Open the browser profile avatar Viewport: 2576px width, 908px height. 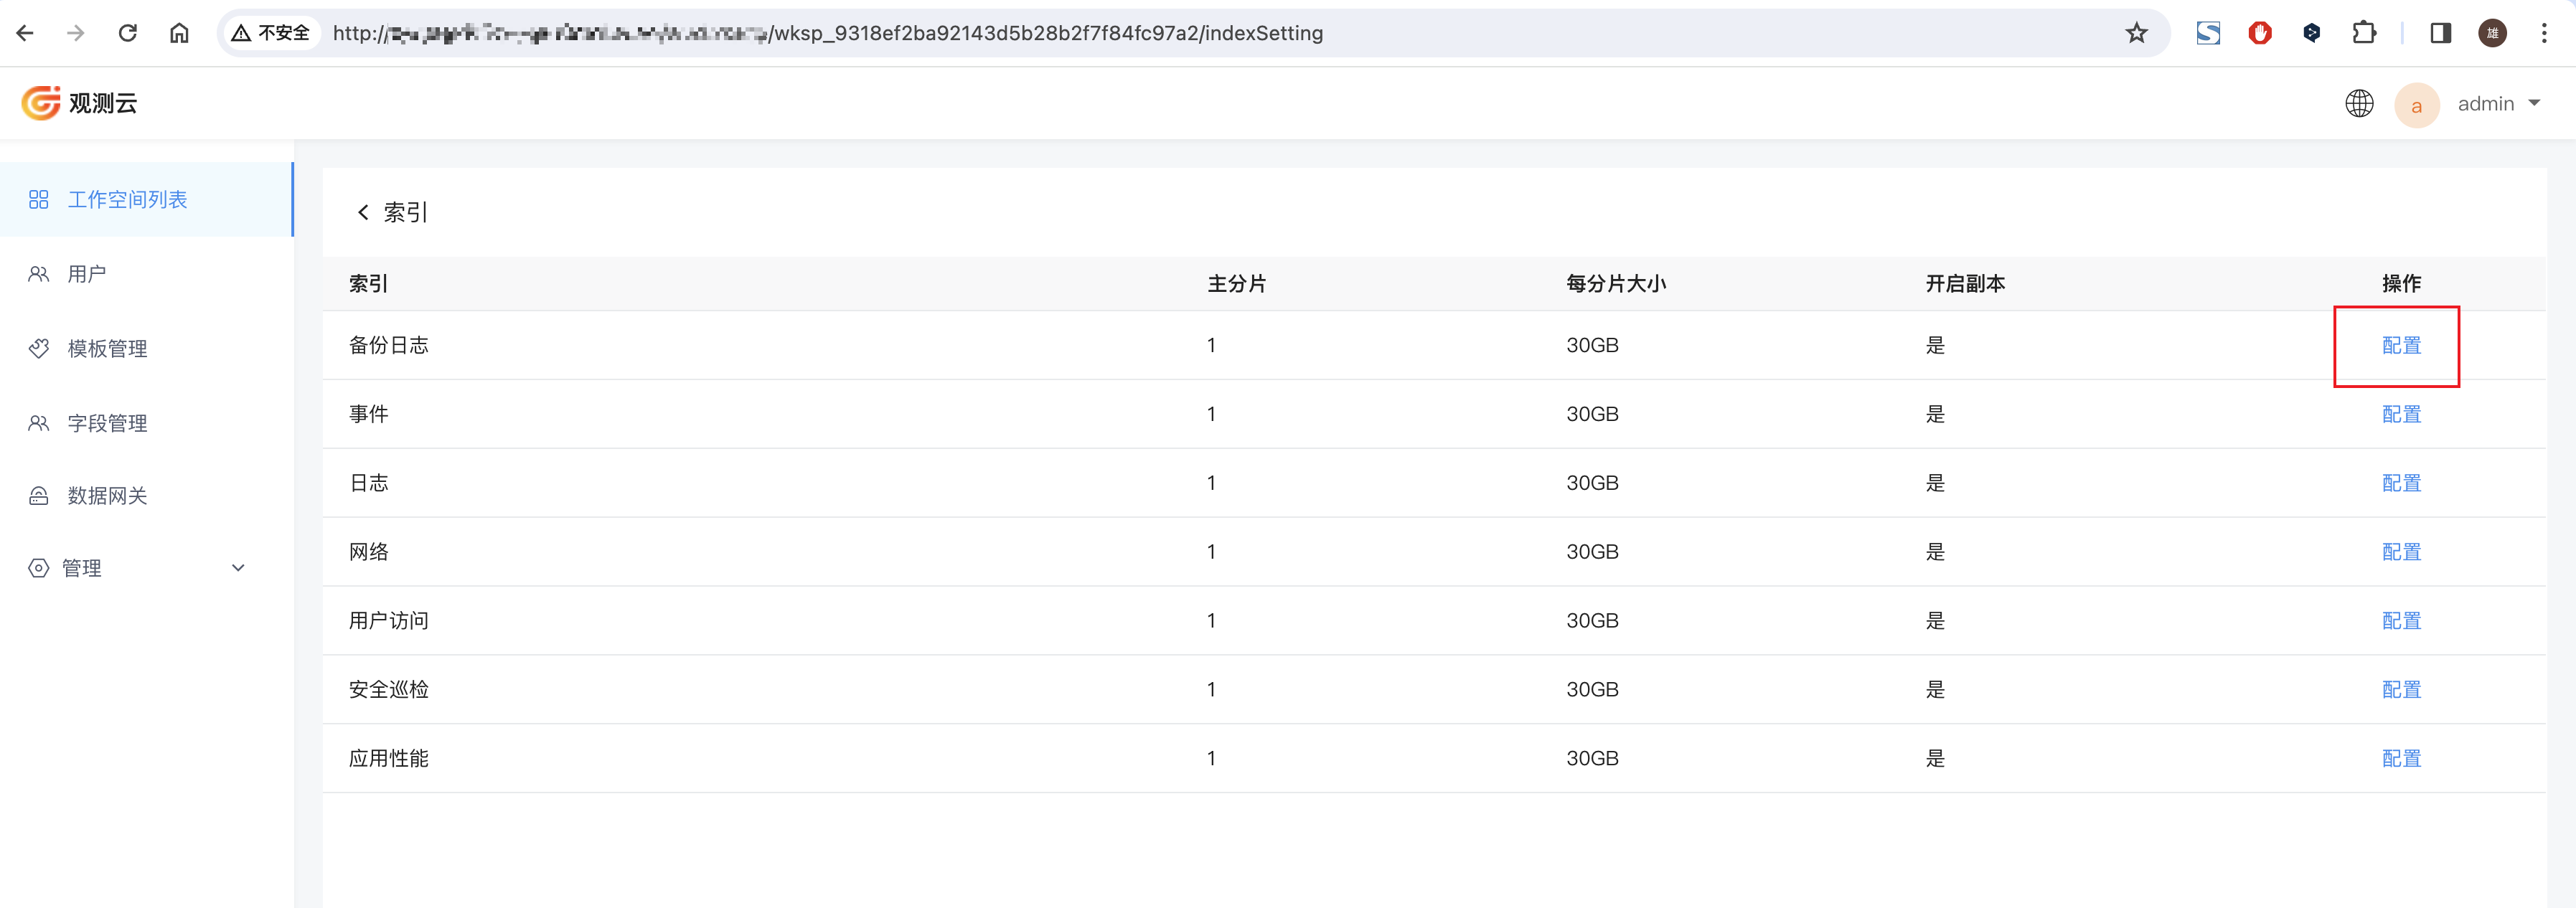(2492, 33)
